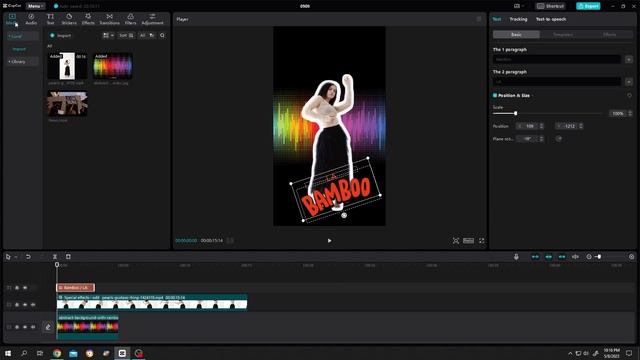Click the Scale slider handle
Viewport: 640px width, 360px height.
pyautogui.click(x=516, y=113)
